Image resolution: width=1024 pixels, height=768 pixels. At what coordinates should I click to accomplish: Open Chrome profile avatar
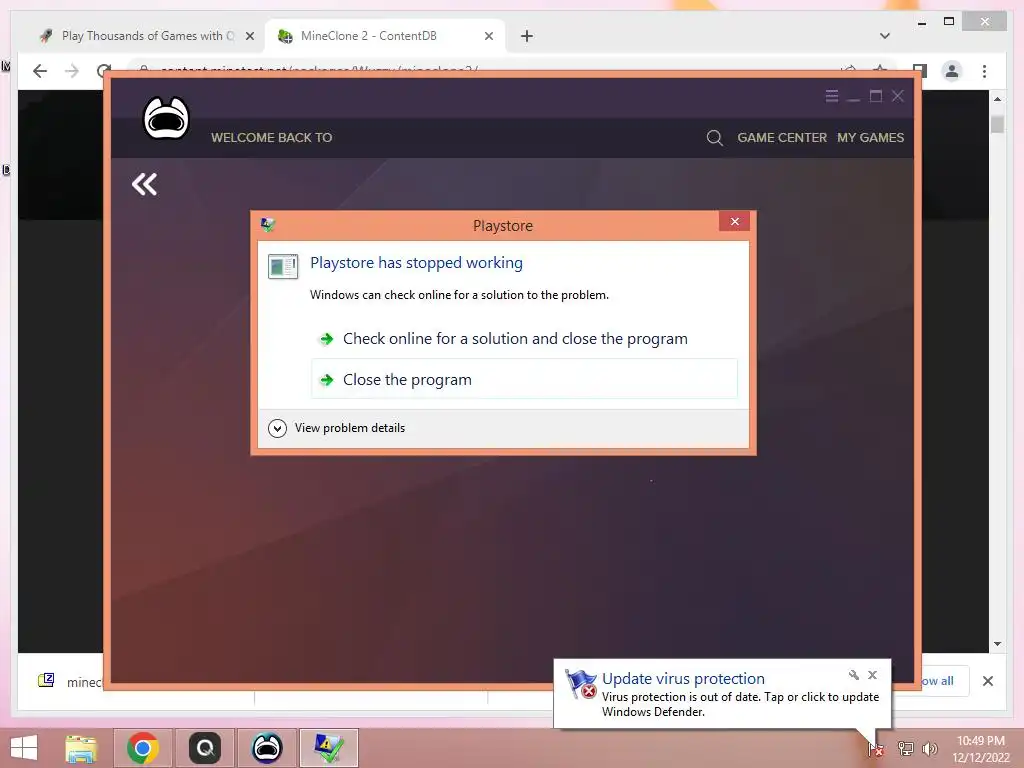tap(952, 71)
